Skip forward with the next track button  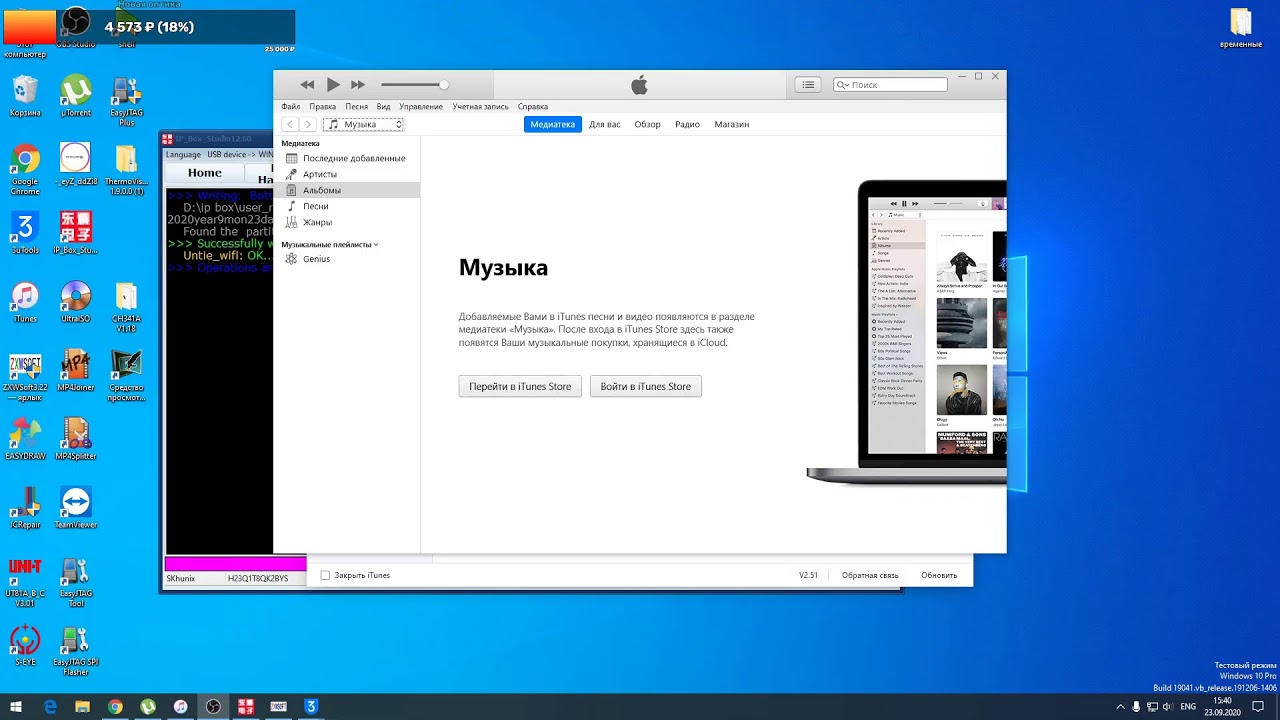pos(358,85)
